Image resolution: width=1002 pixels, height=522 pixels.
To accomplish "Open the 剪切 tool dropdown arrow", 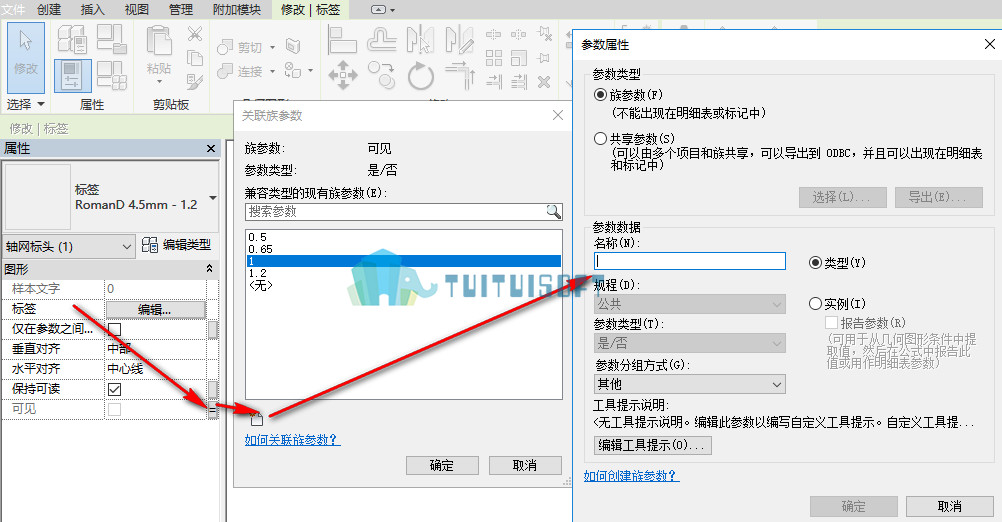I will click(272, 47).
